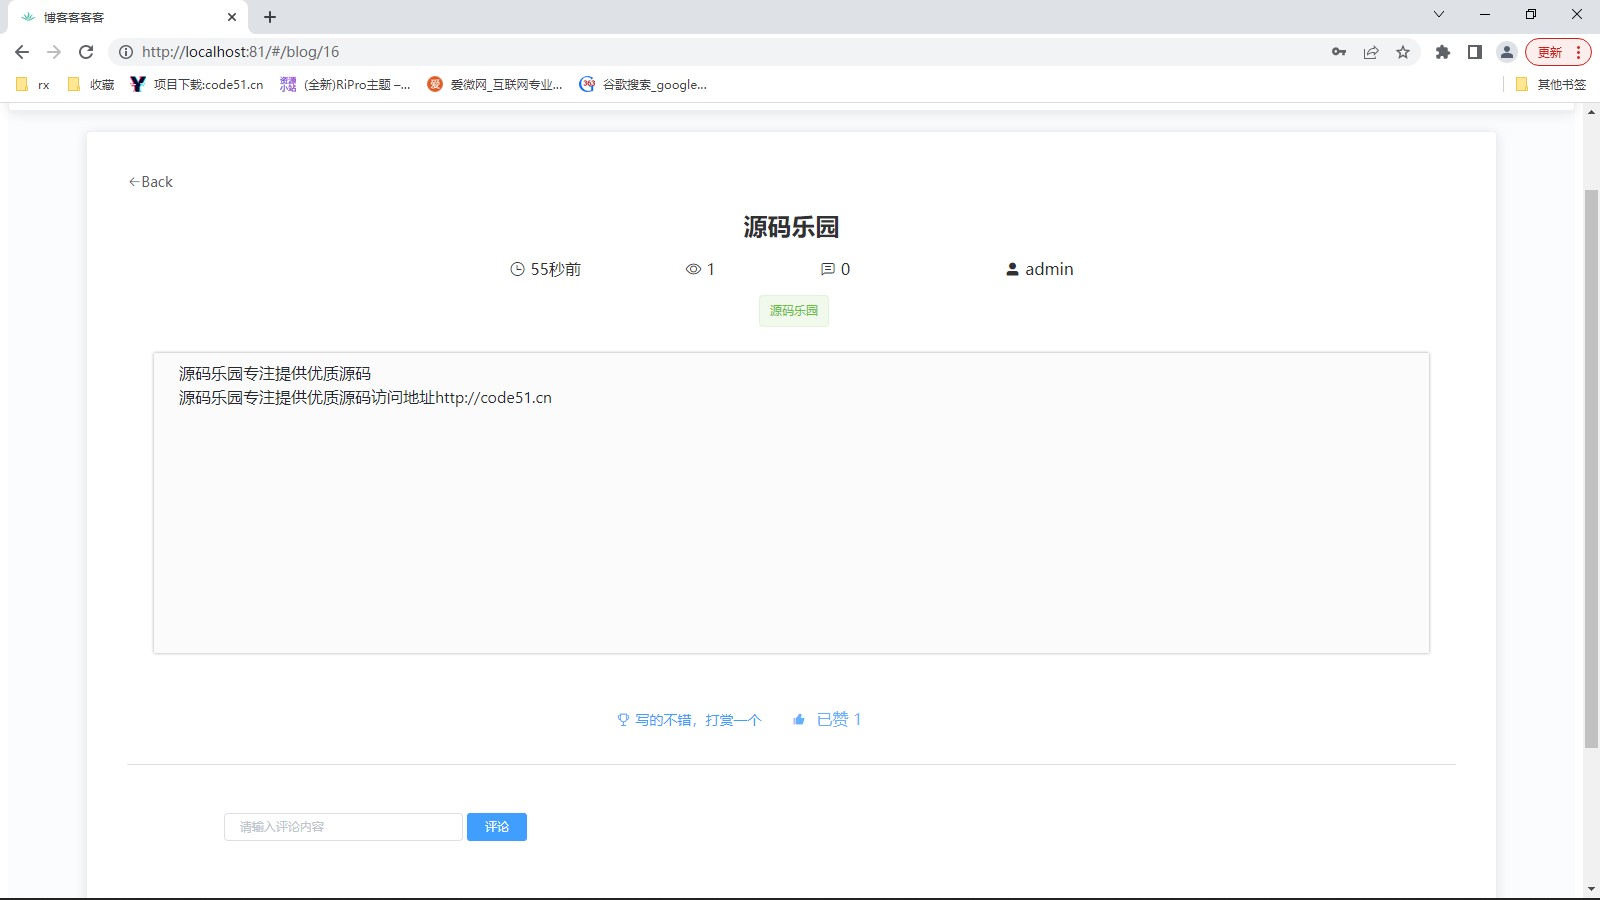Click the comment count icon

(828, 269)
